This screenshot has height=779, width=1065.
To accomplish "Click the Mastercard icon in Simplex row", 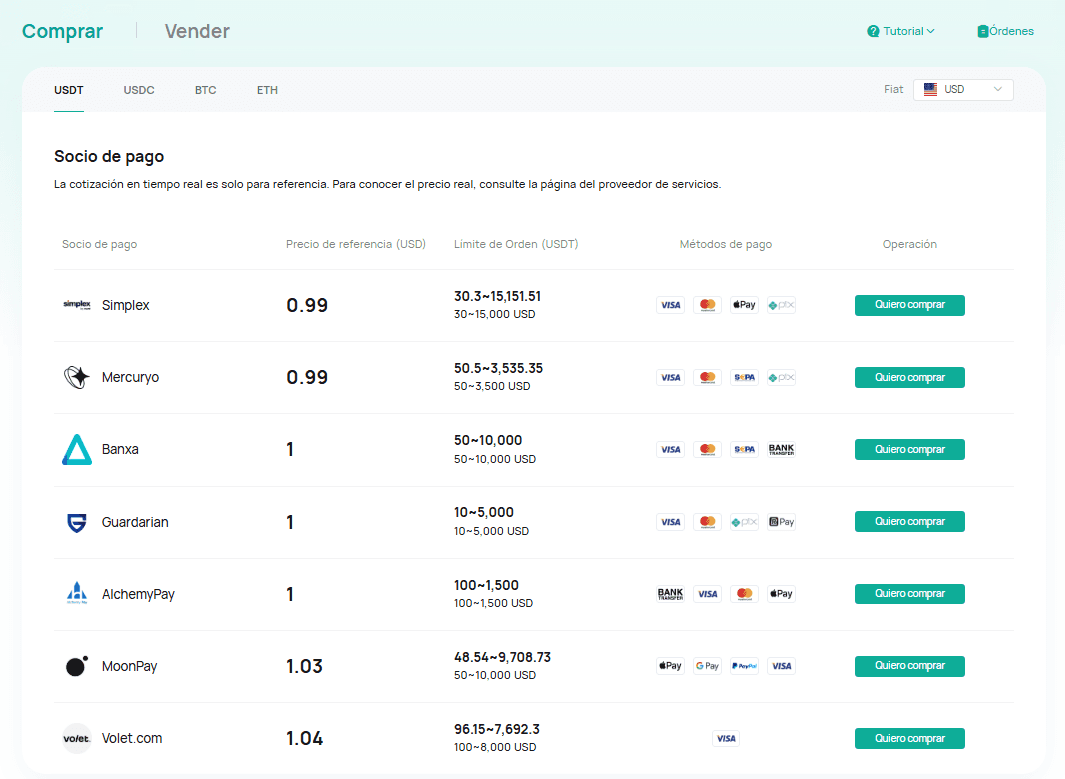I will 708,305.
